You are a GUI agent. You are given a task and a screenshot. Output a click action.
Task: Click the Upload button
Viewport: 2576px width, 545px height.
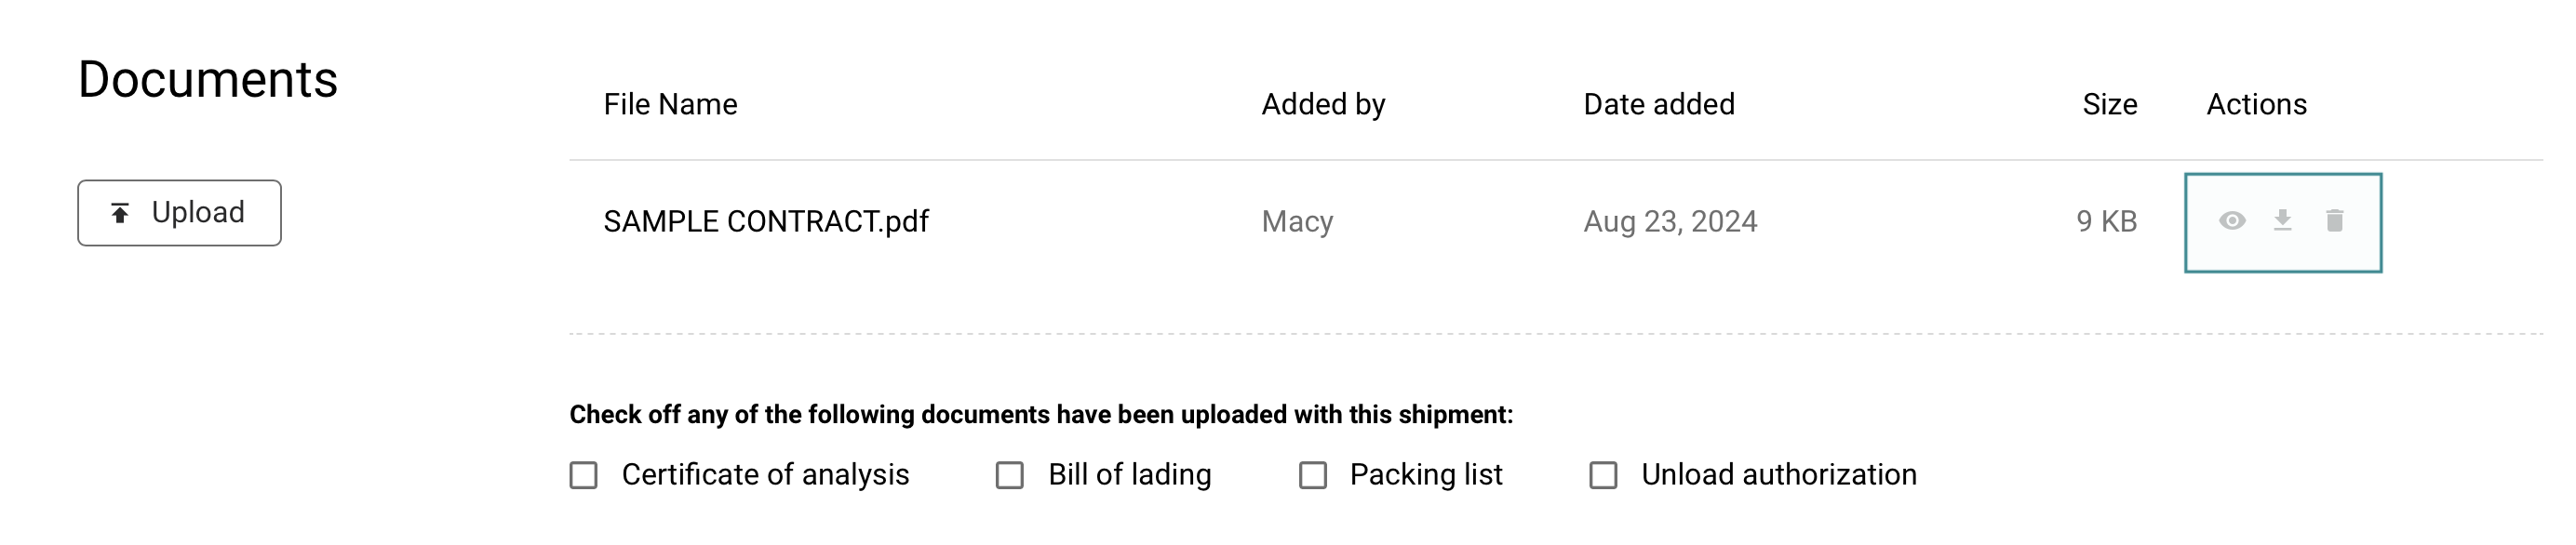coord(180,213)
